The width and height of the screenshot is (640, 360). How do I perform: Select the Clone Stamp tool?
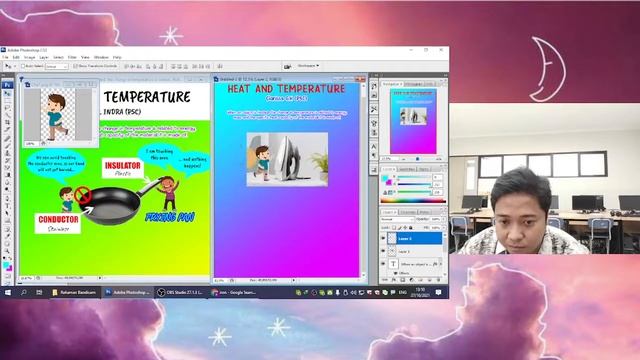coord(7,153)
